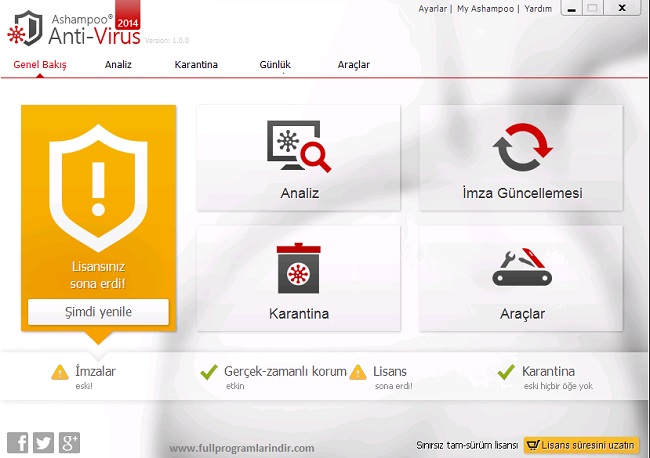Click the Karantina status green checkmark
The height and width of the screenshot is (458, 650).
tap(506, 372)
